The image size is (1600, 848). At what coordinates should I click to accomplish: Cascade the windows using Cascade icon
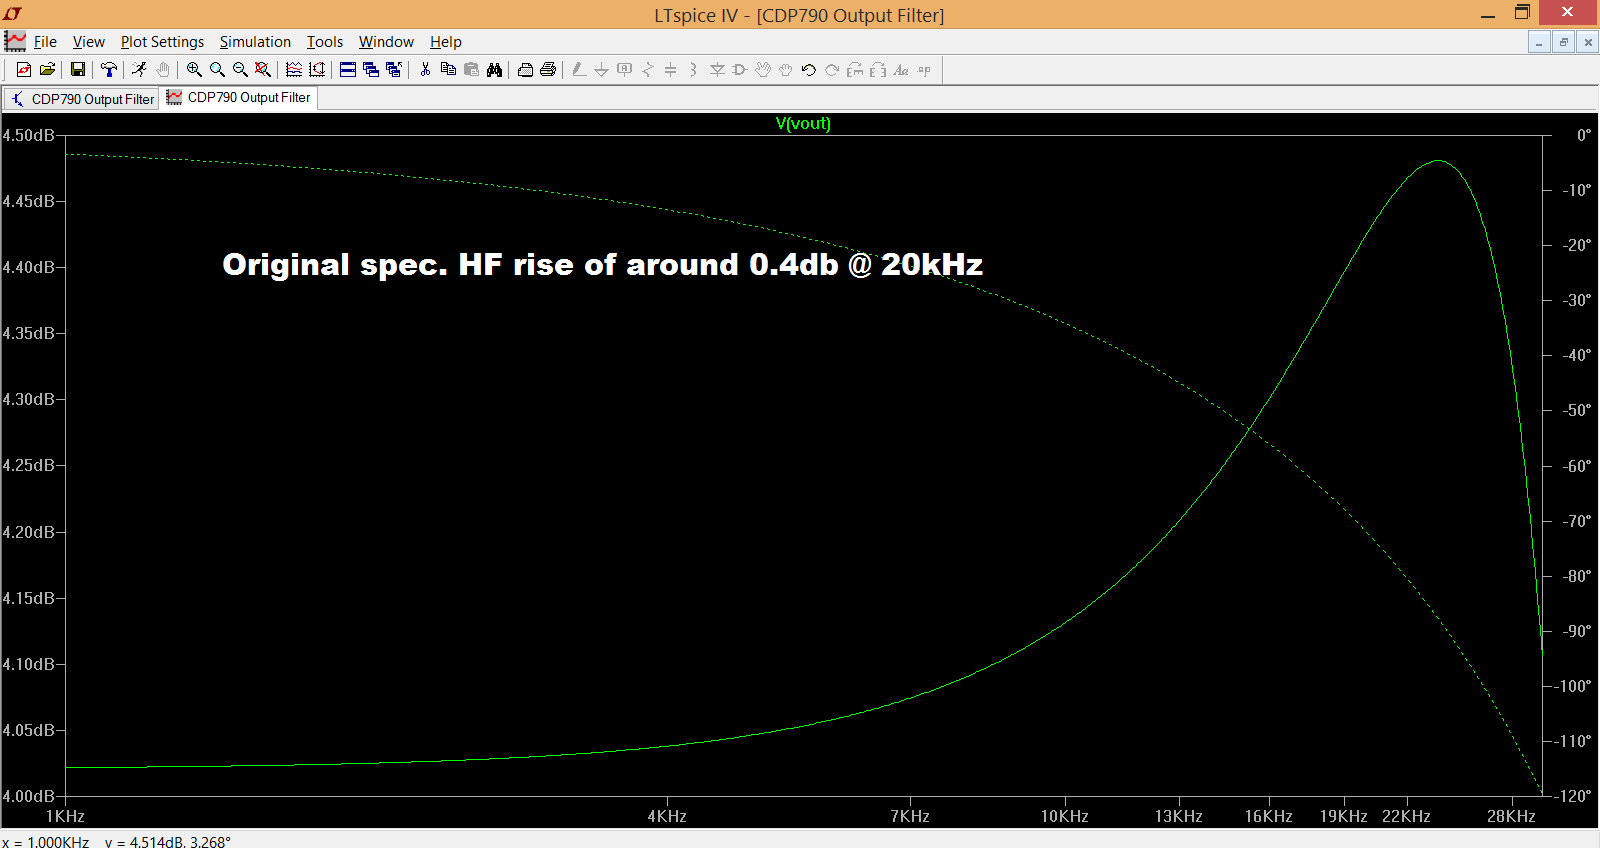[371, 69]
